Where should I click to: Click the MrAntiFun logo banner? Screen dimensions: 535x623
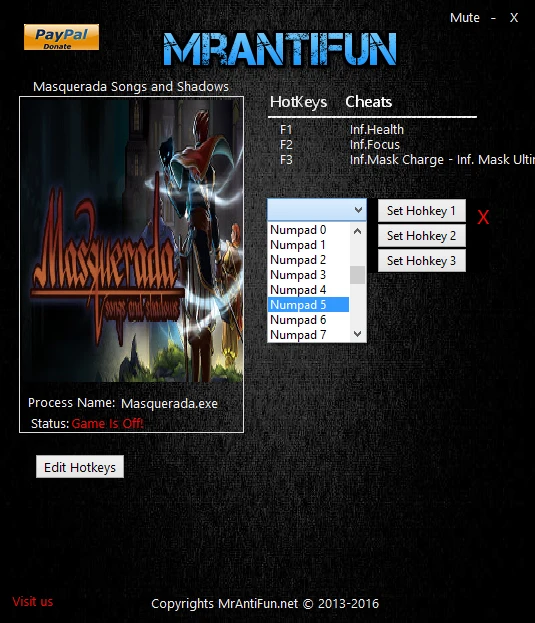click(280, 49)
